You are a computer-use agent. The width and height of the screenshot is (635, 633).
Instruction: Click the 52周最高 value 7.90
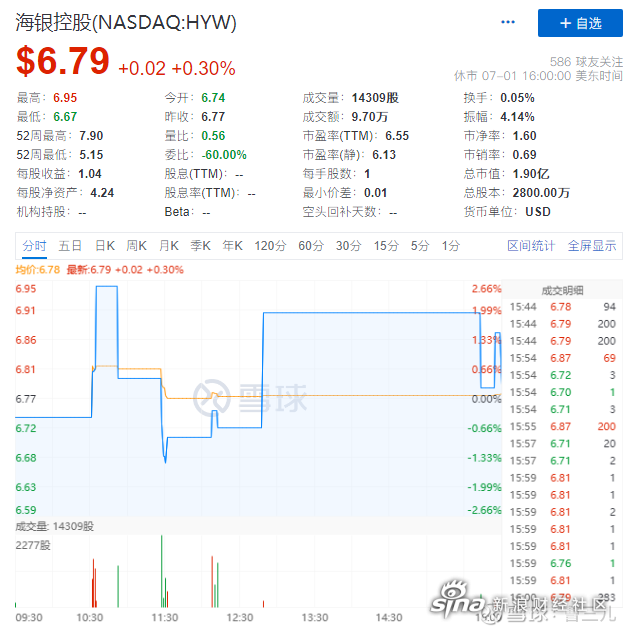coord(91,136)
